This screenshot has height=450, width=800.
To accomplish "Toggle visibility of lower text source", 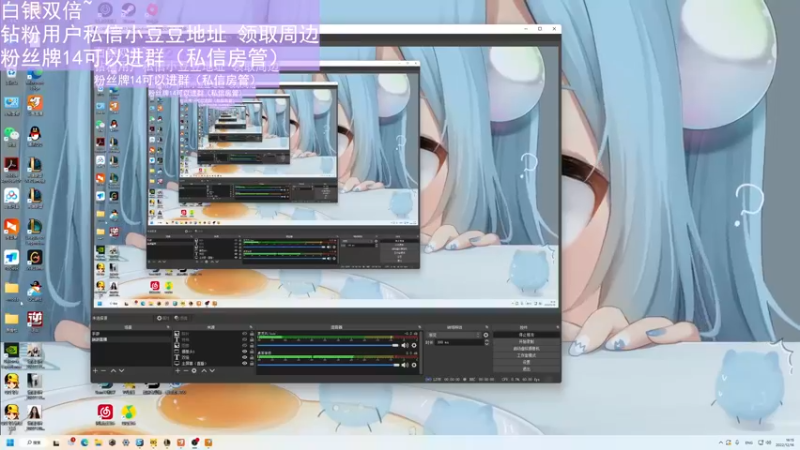I will [244, 357].
